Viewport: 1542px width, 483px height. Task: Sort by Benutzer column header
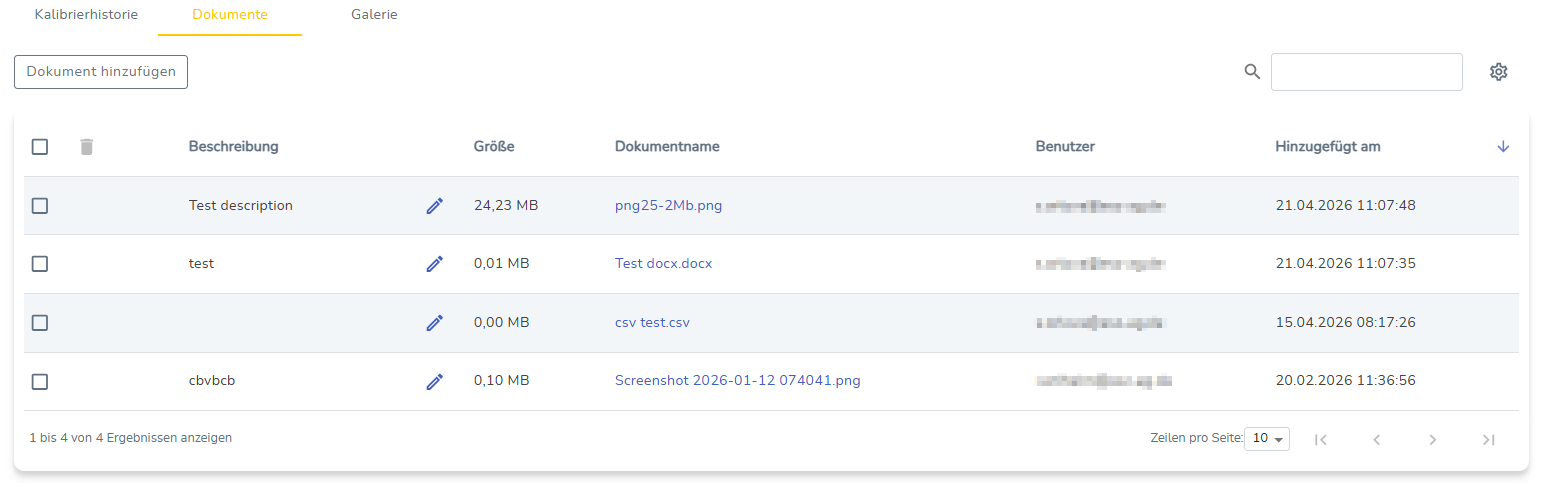[1065, 147]
